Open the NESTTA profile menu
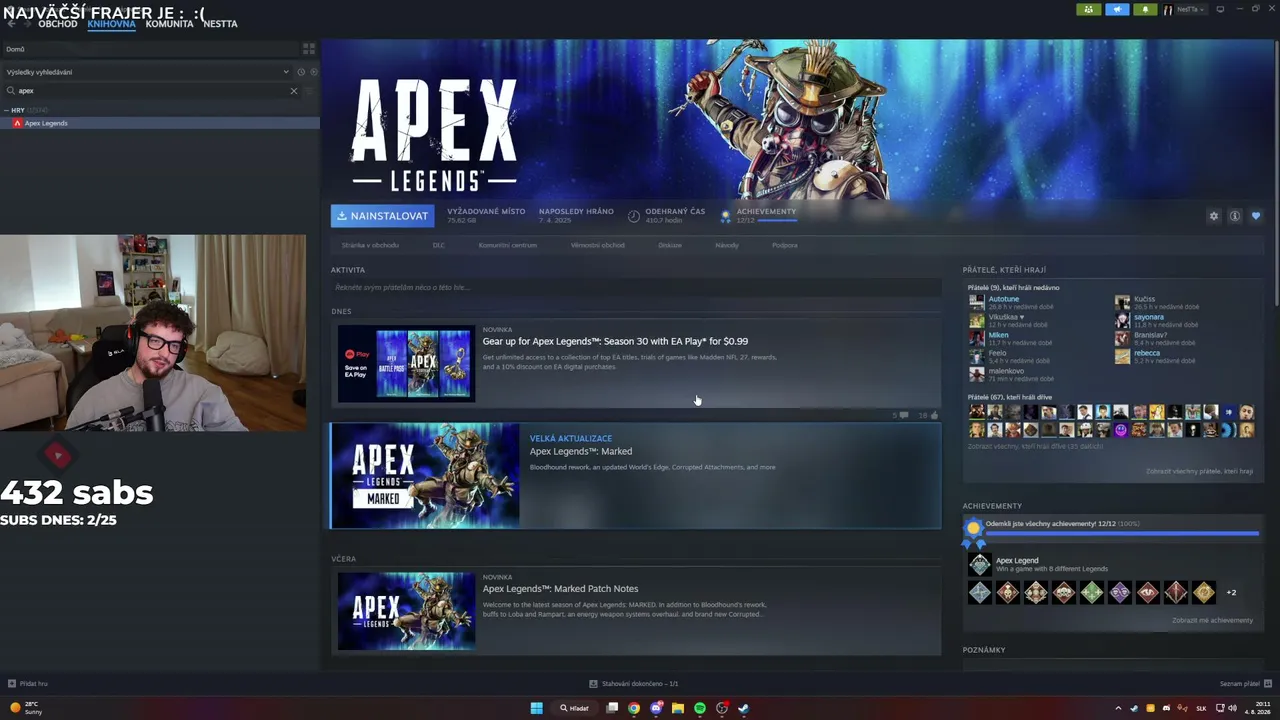The height and width of the screenshot is (720, 1280). coord(220,24)
